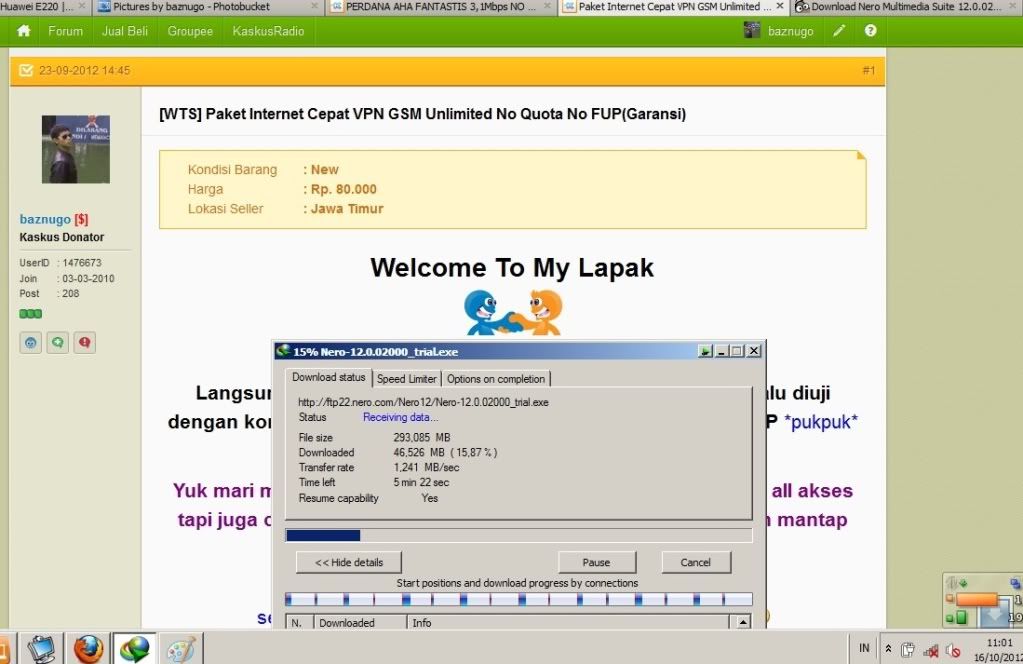Click the scroll-up arrow of the connections list
The image size is (1023, 664).
[743, 622]
